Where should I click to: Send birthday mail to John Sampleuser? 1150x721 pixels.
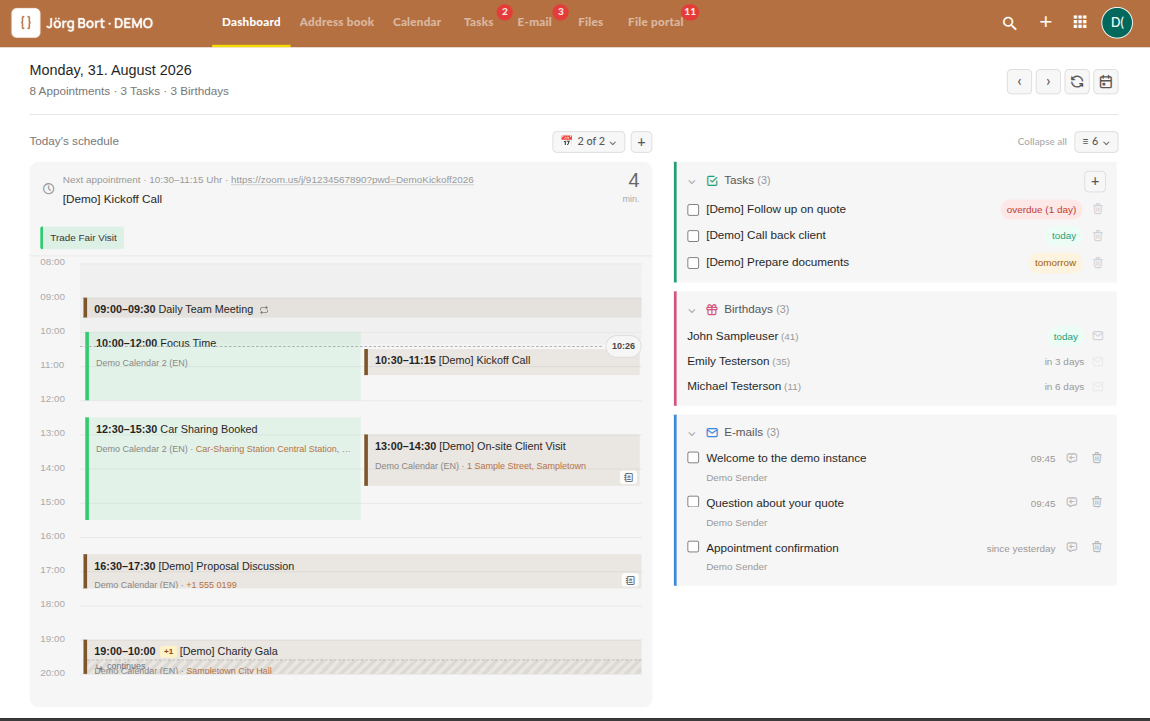click(x=1098, y=336)
